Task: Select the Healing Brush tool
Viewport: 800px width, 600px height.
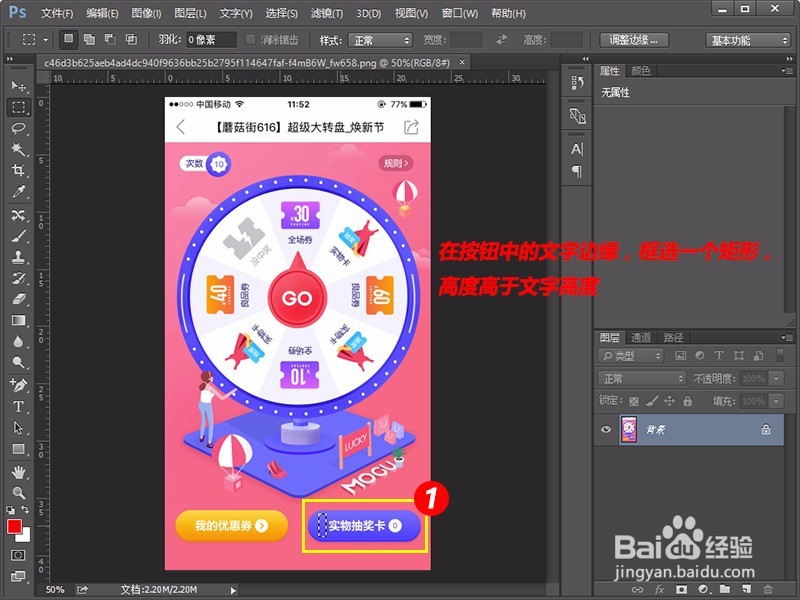Action: [x=18, y=215]
